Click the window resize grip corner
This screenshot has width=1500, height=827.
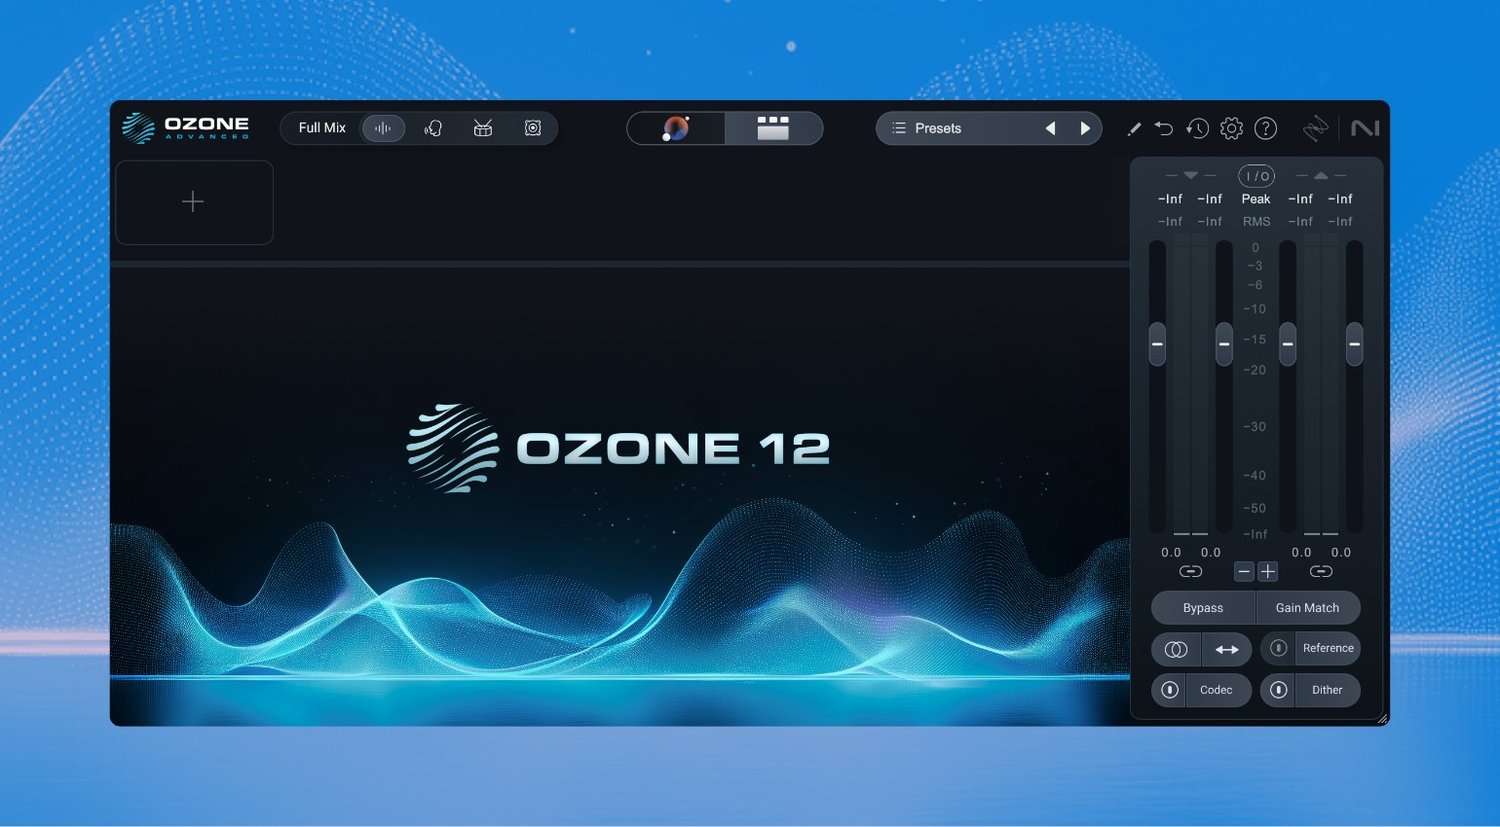tap(1382, 718)
